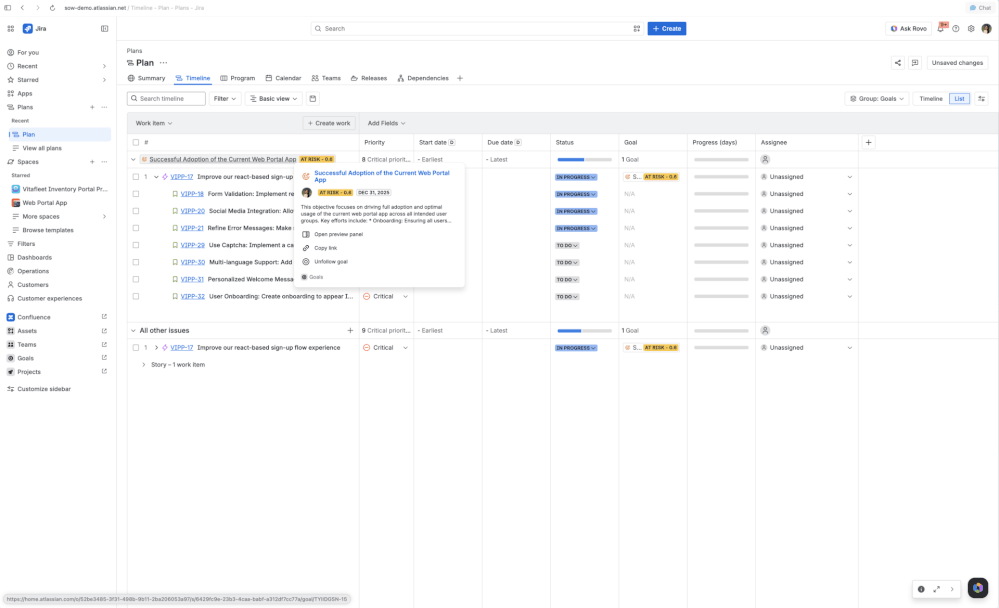
Task: Select the header checkbox for all rows
Action: click(136, 143)
